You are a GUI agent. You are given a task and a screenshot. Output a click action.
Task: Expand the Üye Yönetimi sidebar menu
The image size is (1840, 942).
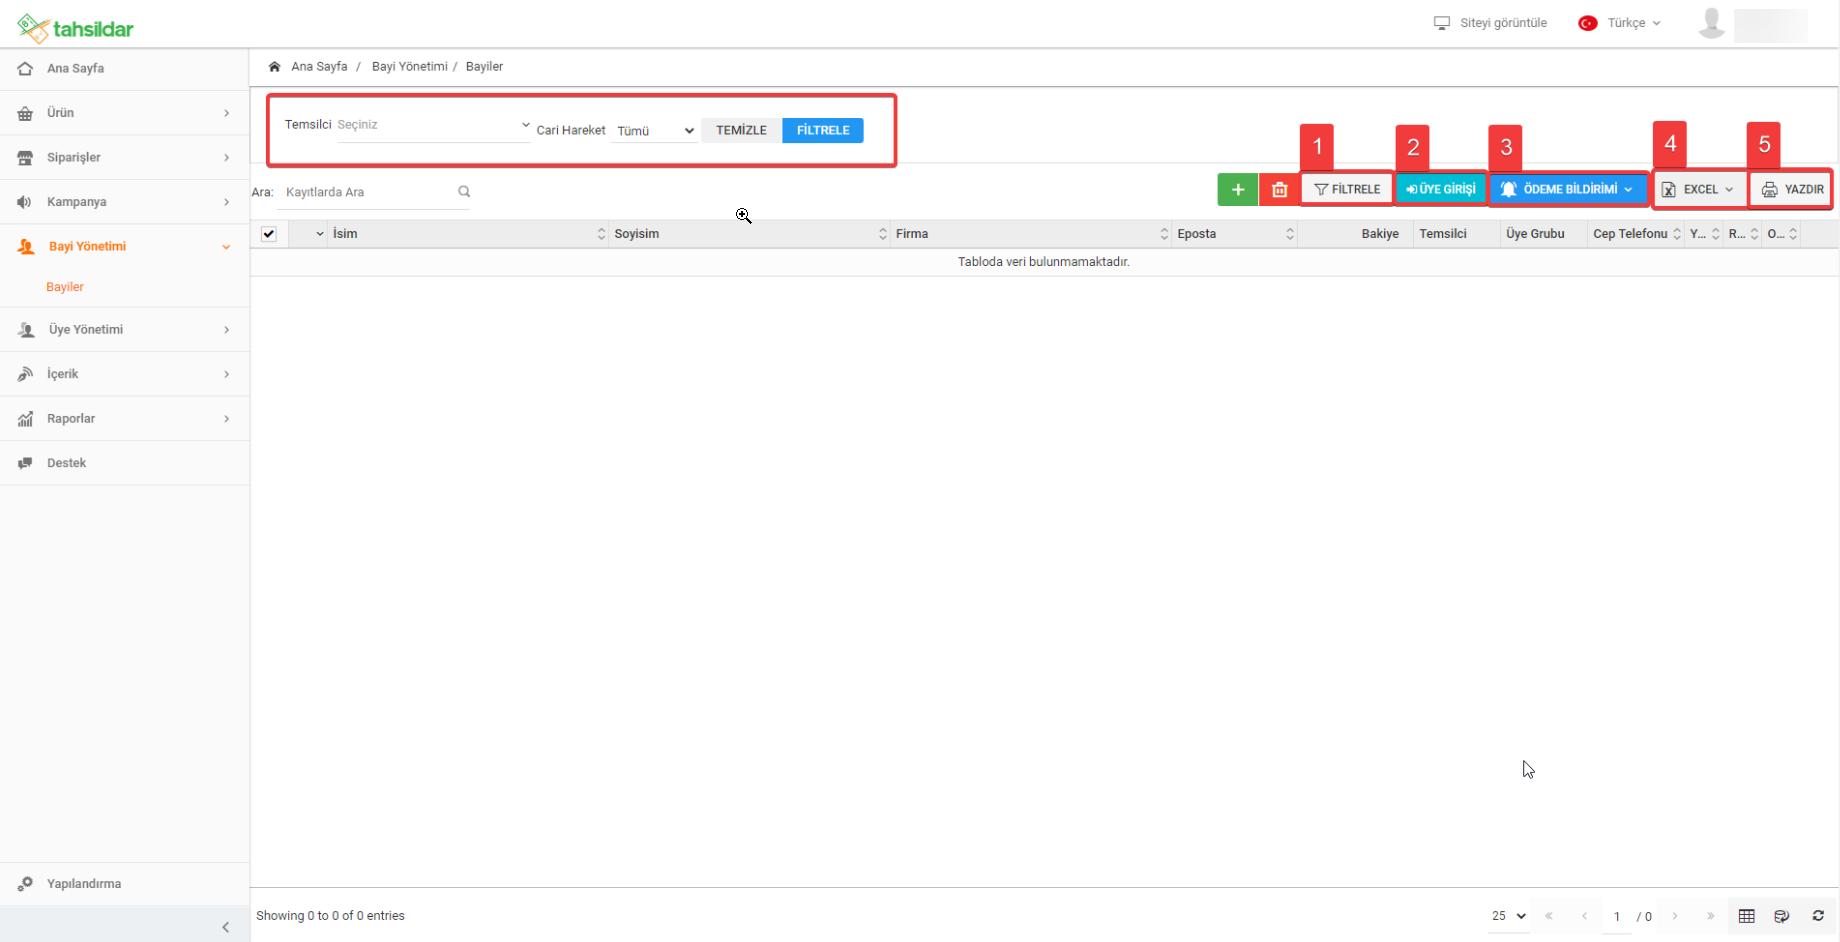pyautogui.click(x=125, y=330)
